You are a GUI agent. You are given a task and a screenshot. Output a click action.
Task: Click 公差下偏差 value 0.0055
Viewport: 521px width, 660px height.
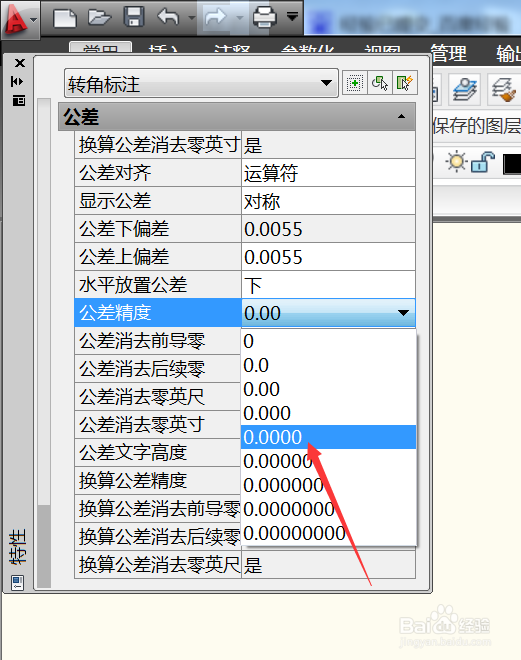click(x=328, y=229)
